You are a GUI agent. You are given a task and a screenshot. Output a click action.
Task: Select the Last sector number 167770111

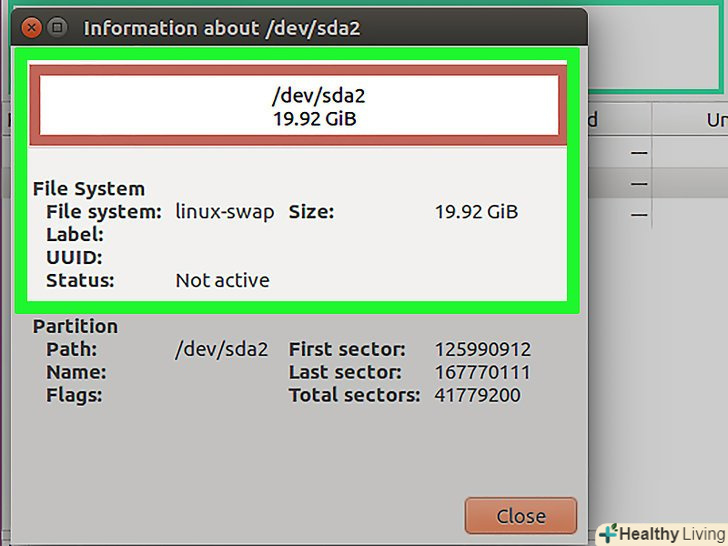coord(483,372)
